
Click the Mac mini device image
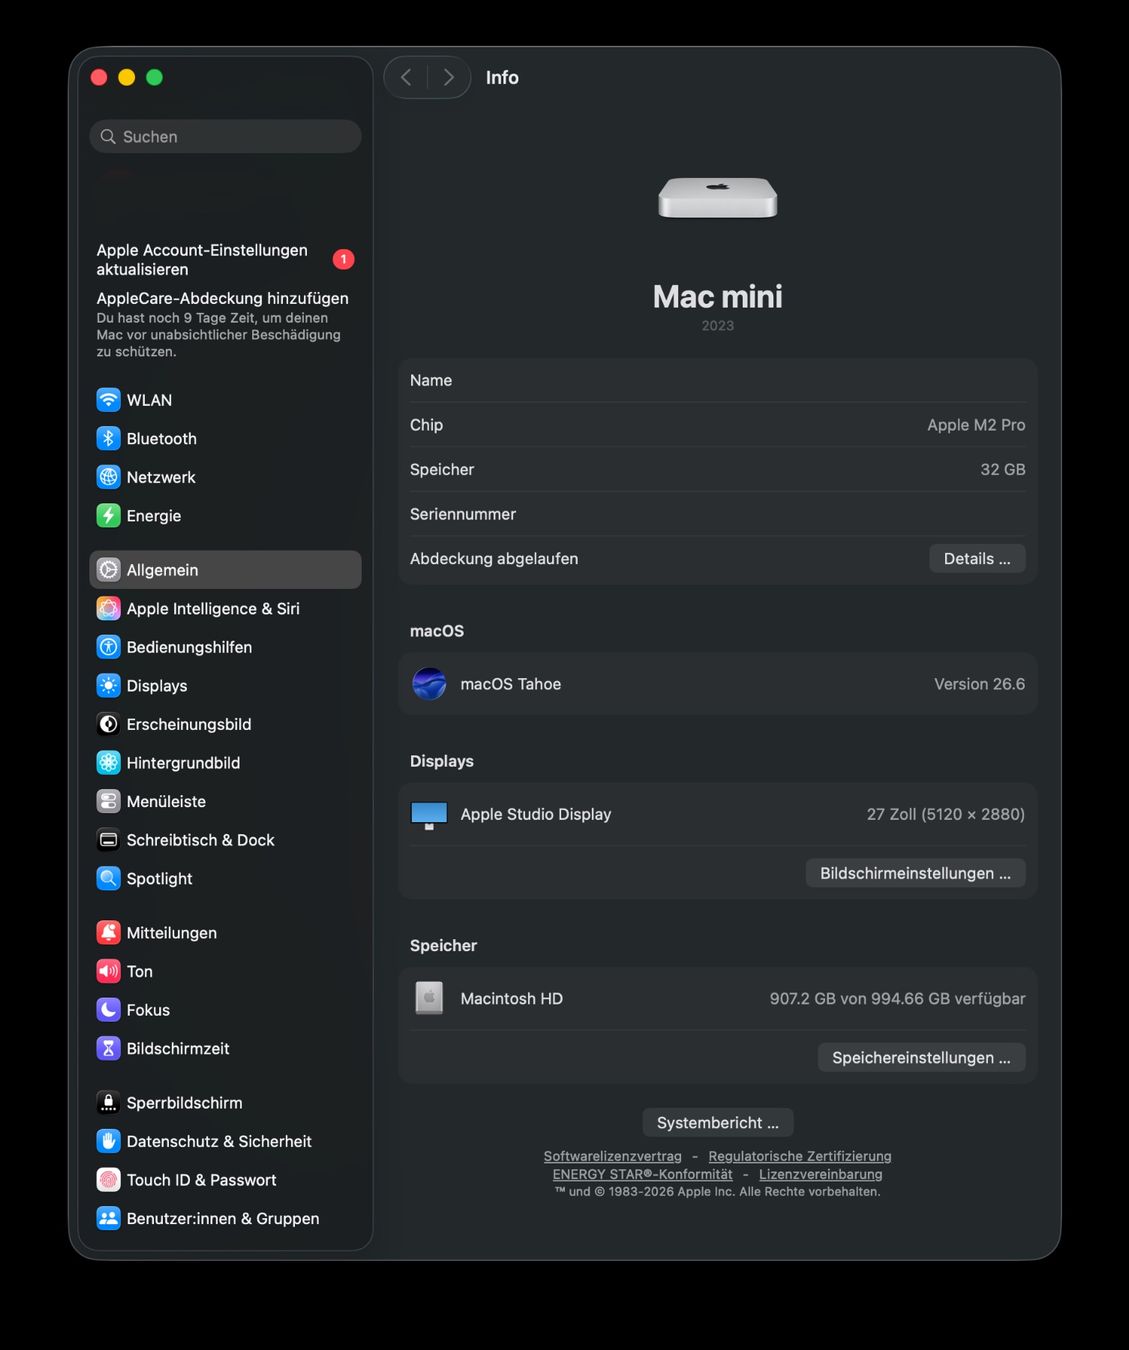click(x=718, y=198)
